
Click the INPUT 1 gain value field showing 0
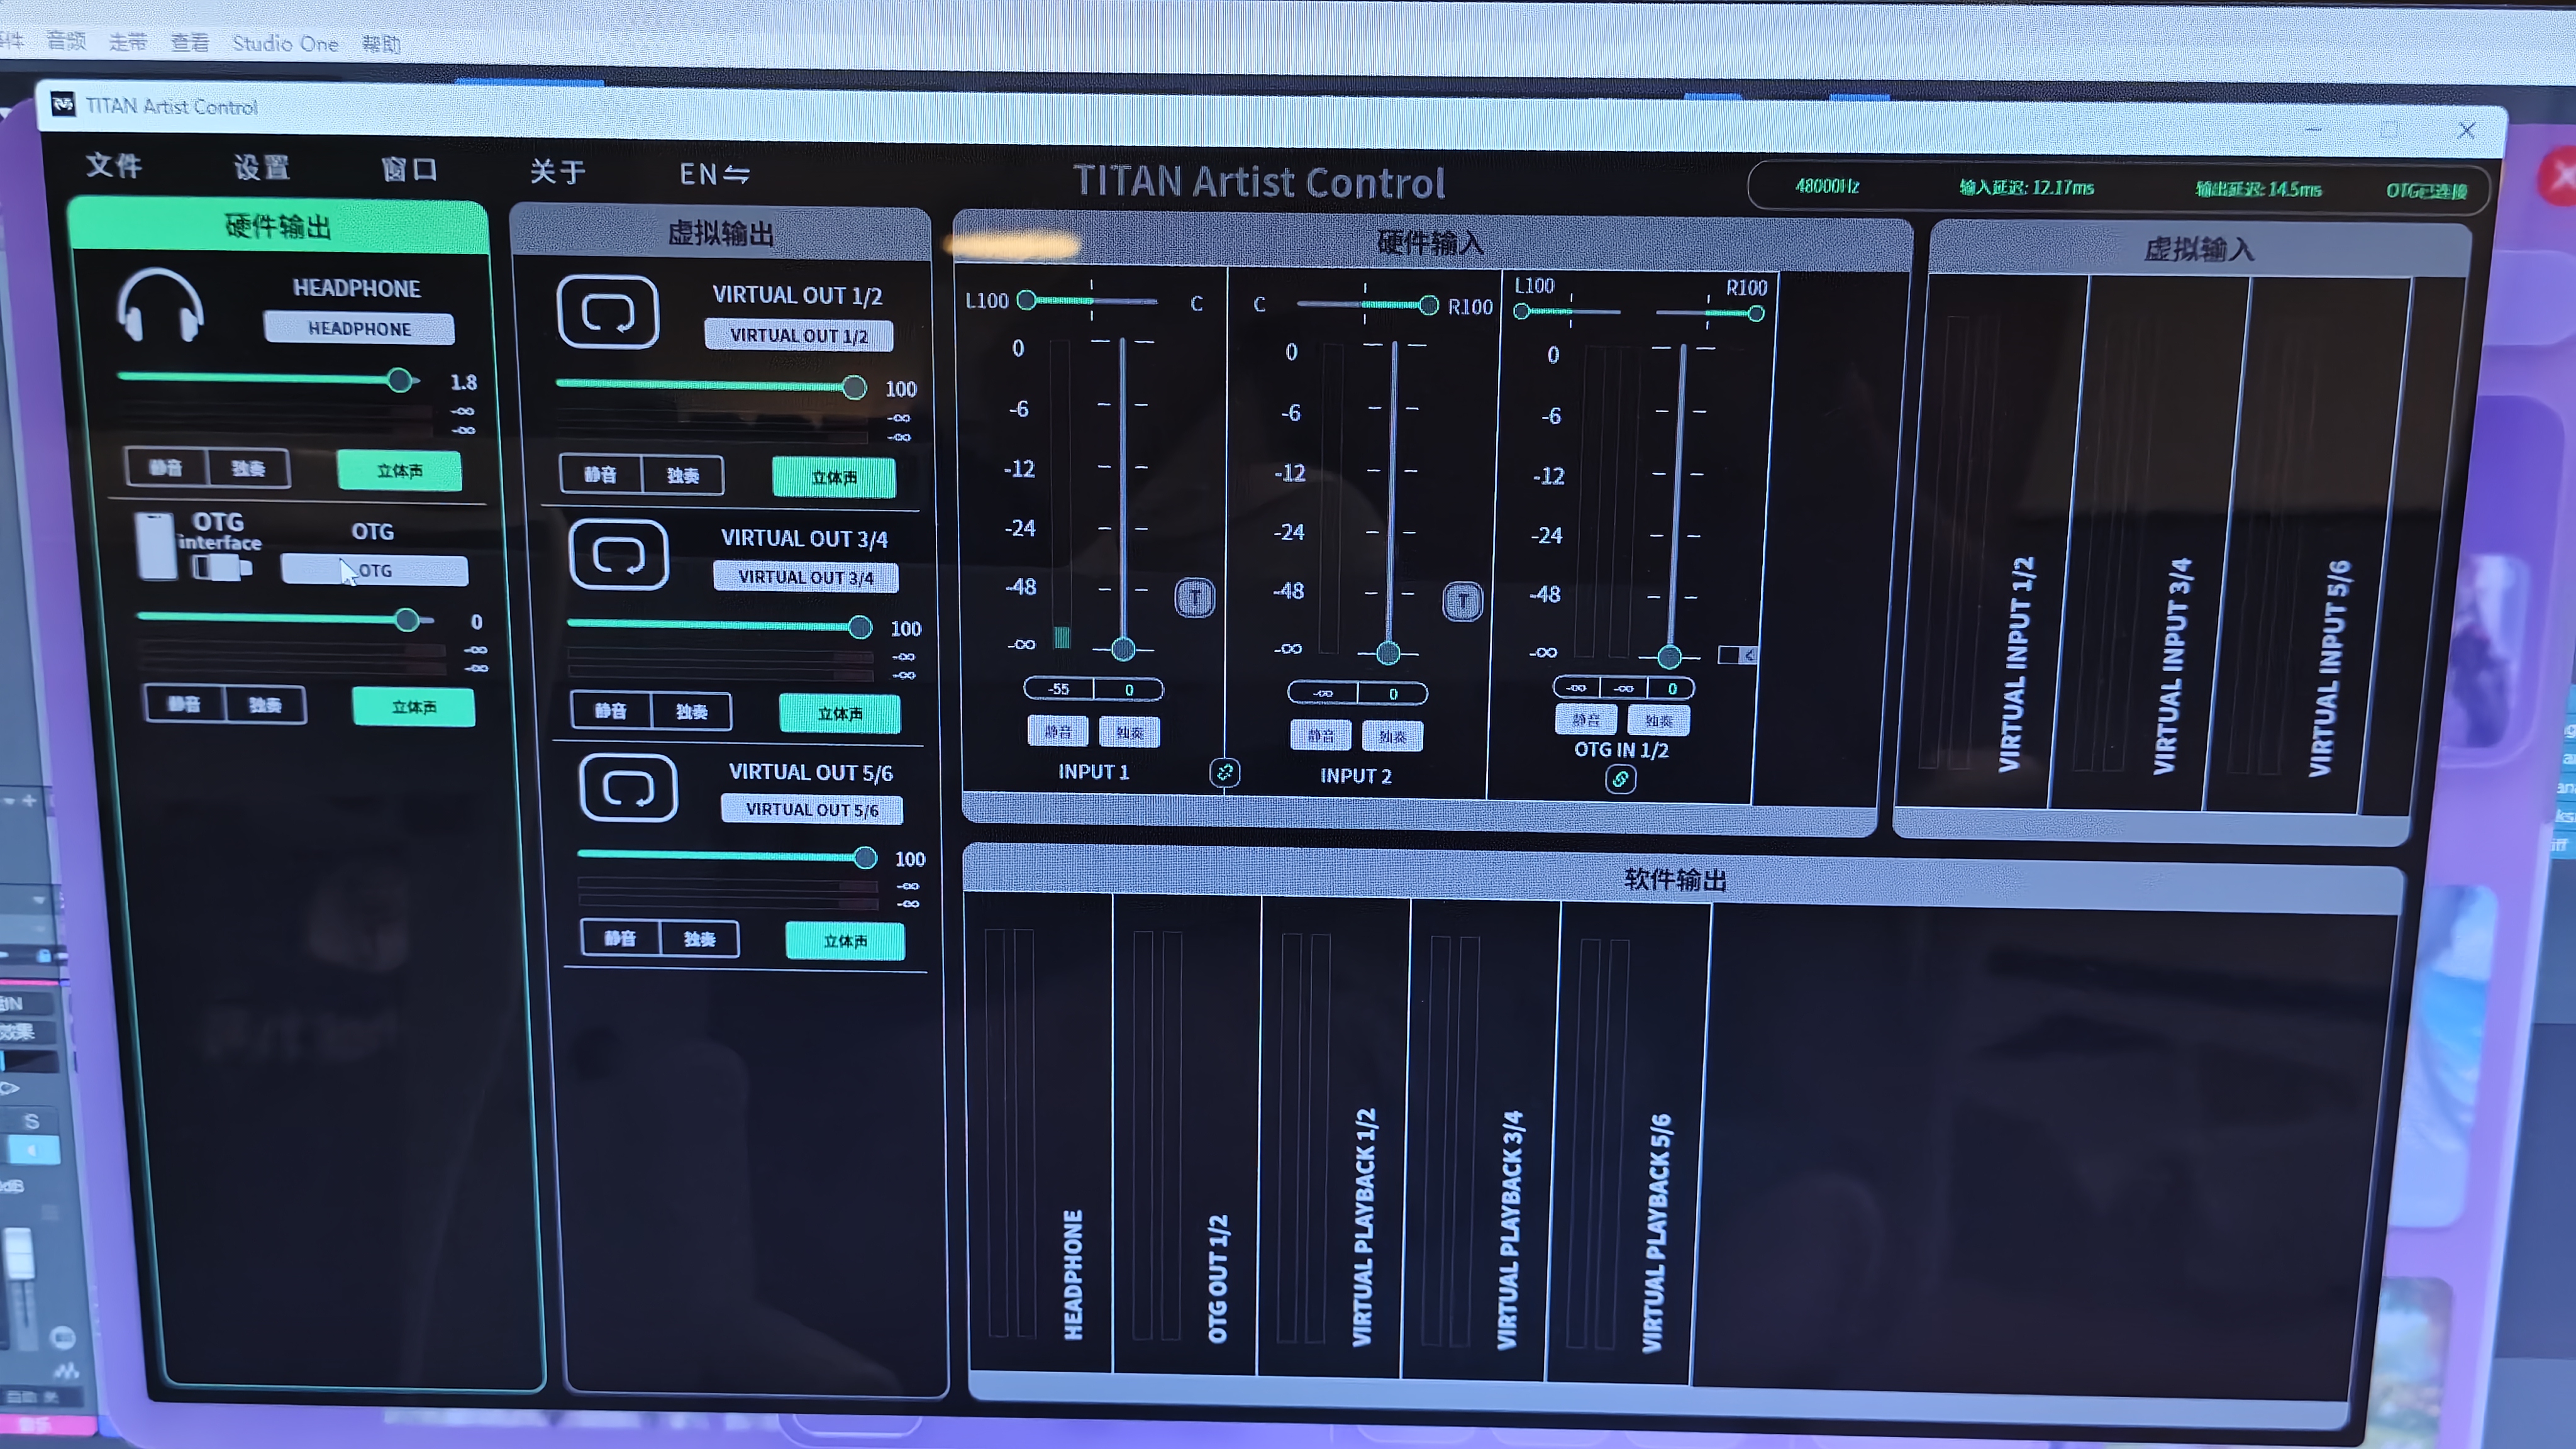(1129, 690)
